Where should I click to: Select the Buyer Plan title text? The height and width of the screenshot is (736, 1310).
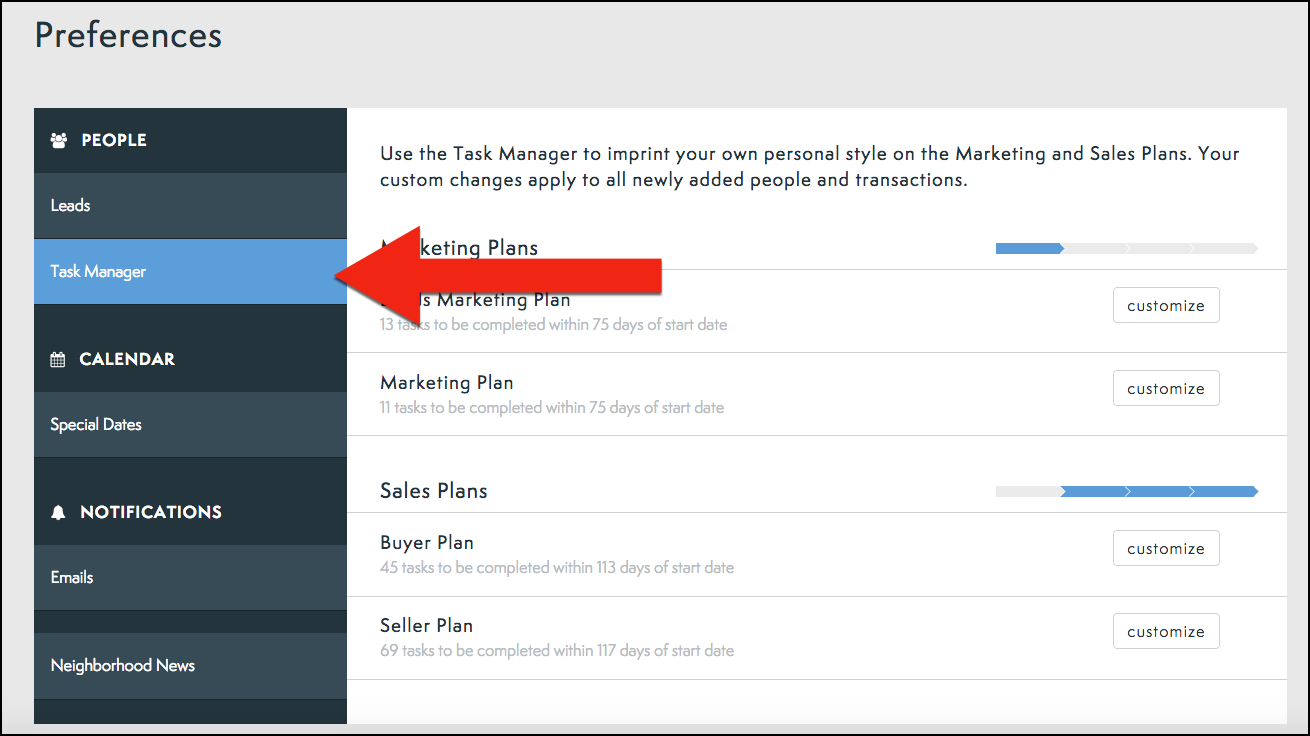tap(427, 542)
